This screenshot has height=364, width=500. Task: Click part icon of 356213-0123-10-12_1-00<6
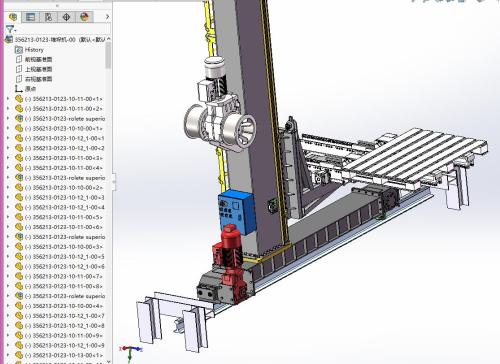point(19,266)
